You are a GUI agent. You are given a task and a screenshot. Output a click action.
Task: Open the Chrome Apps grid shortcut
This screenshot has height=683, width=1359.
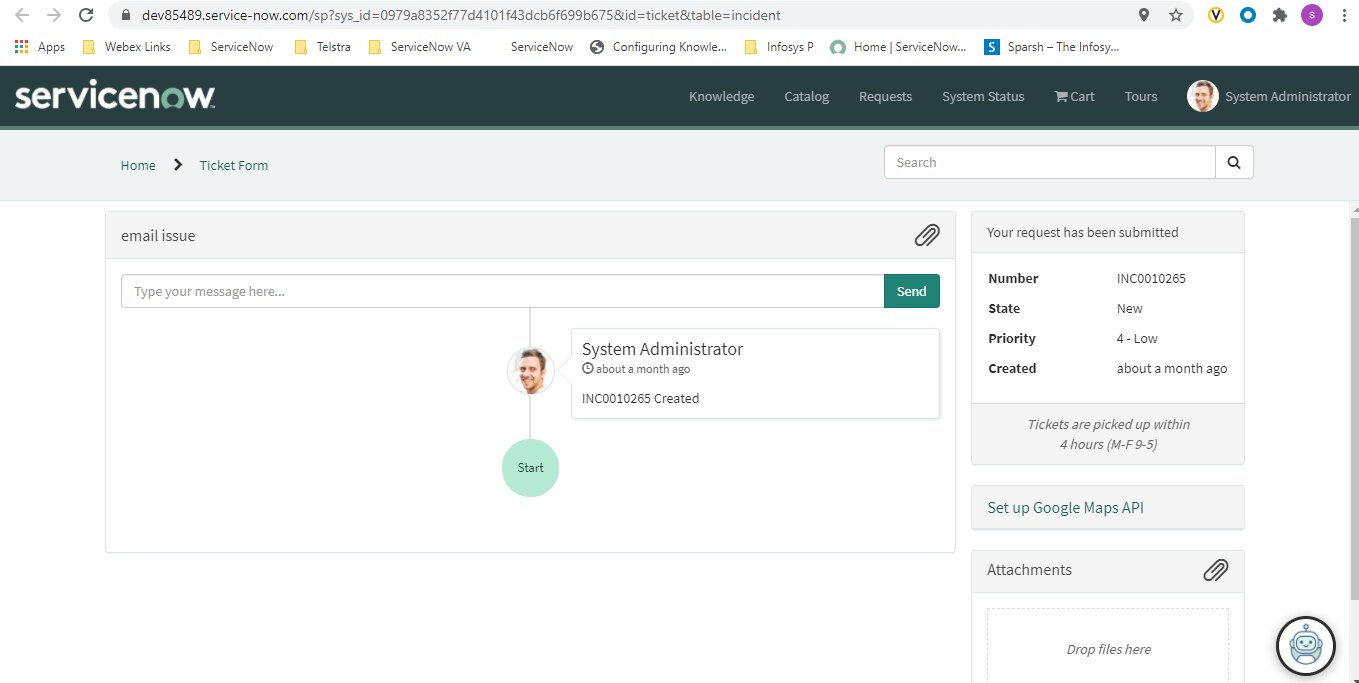click(22, 47)
